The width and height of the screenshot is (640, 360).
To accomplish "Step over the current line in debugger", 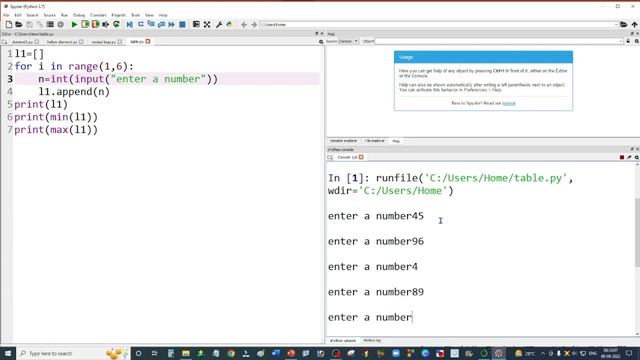I will 141,24.
